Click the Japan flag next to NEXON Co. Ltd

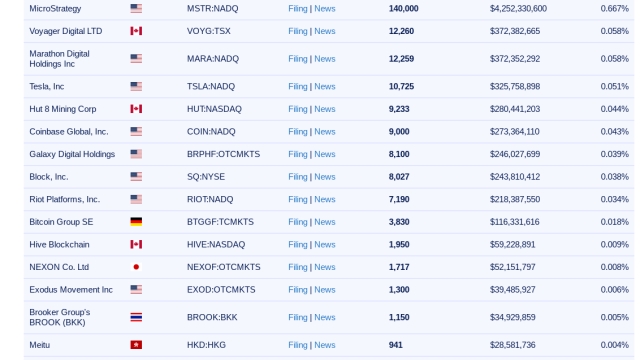pyautogui.click(x=136, y=267)
